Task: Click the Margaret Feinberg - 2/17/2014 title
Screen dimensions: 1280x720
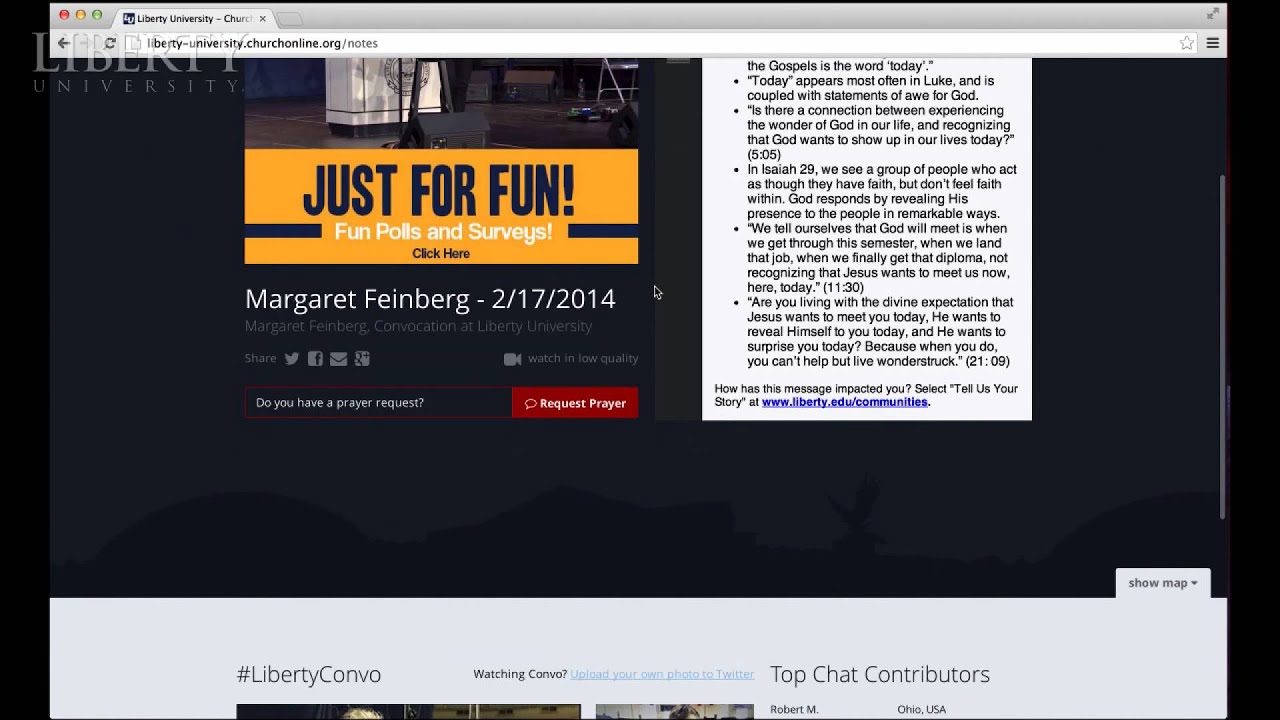Action: click(x=430, y=299)
